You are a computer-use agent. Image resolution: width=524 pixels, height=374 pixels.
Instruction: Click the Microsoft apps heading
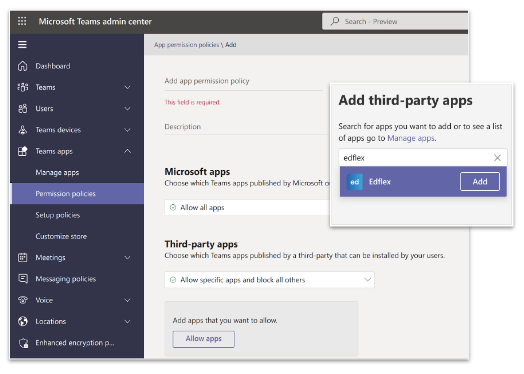tap(197, 172)
